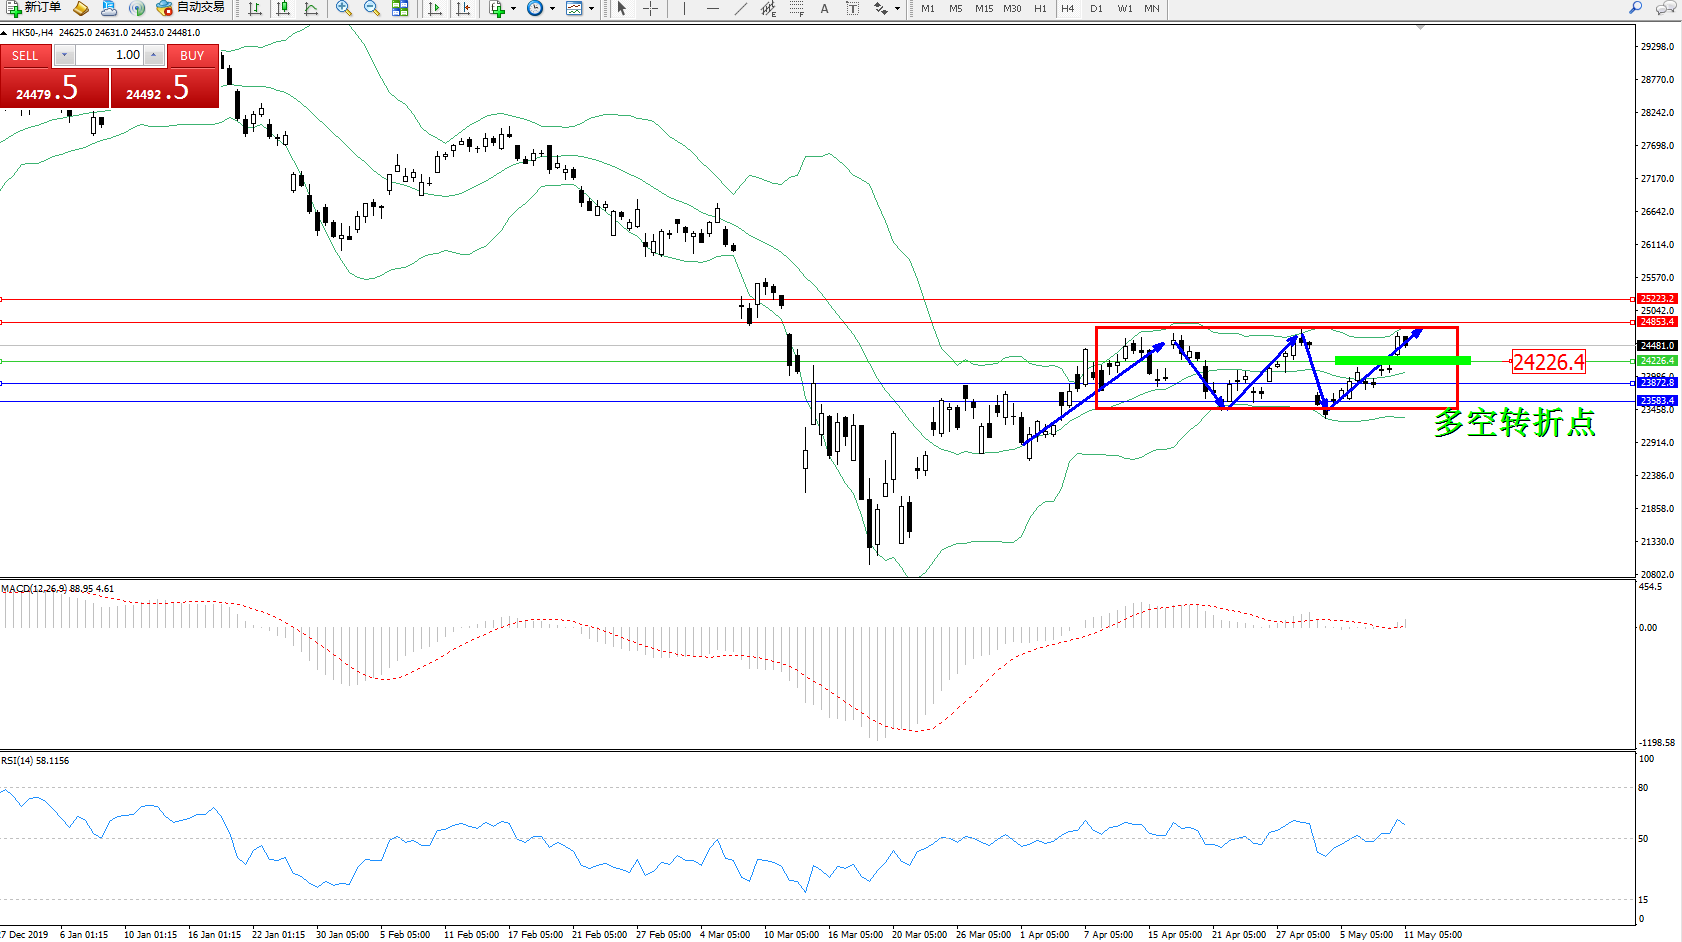Switch to M15 timeframe
Image resolution: width=1682 pixels, height=942 pixels.
click(984, 9)
